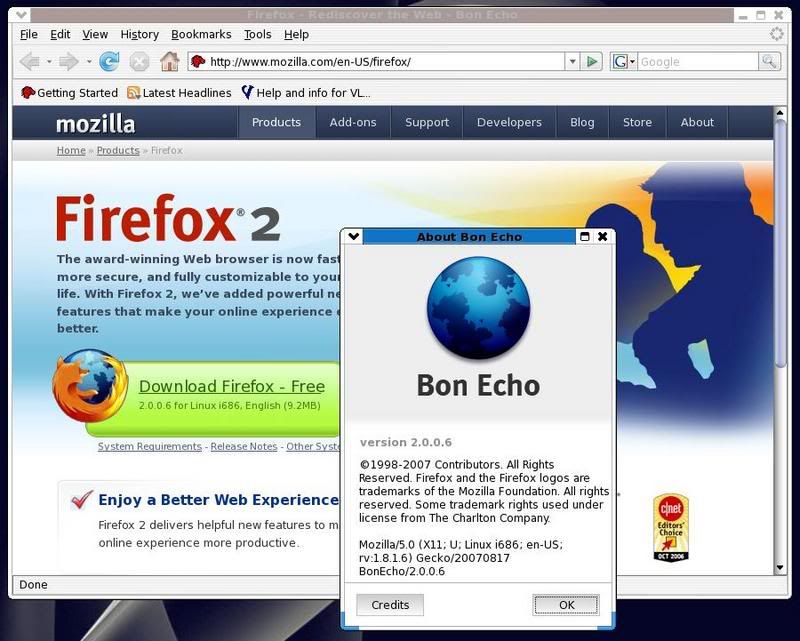Open the Help menu

click(x=296, y=34)
